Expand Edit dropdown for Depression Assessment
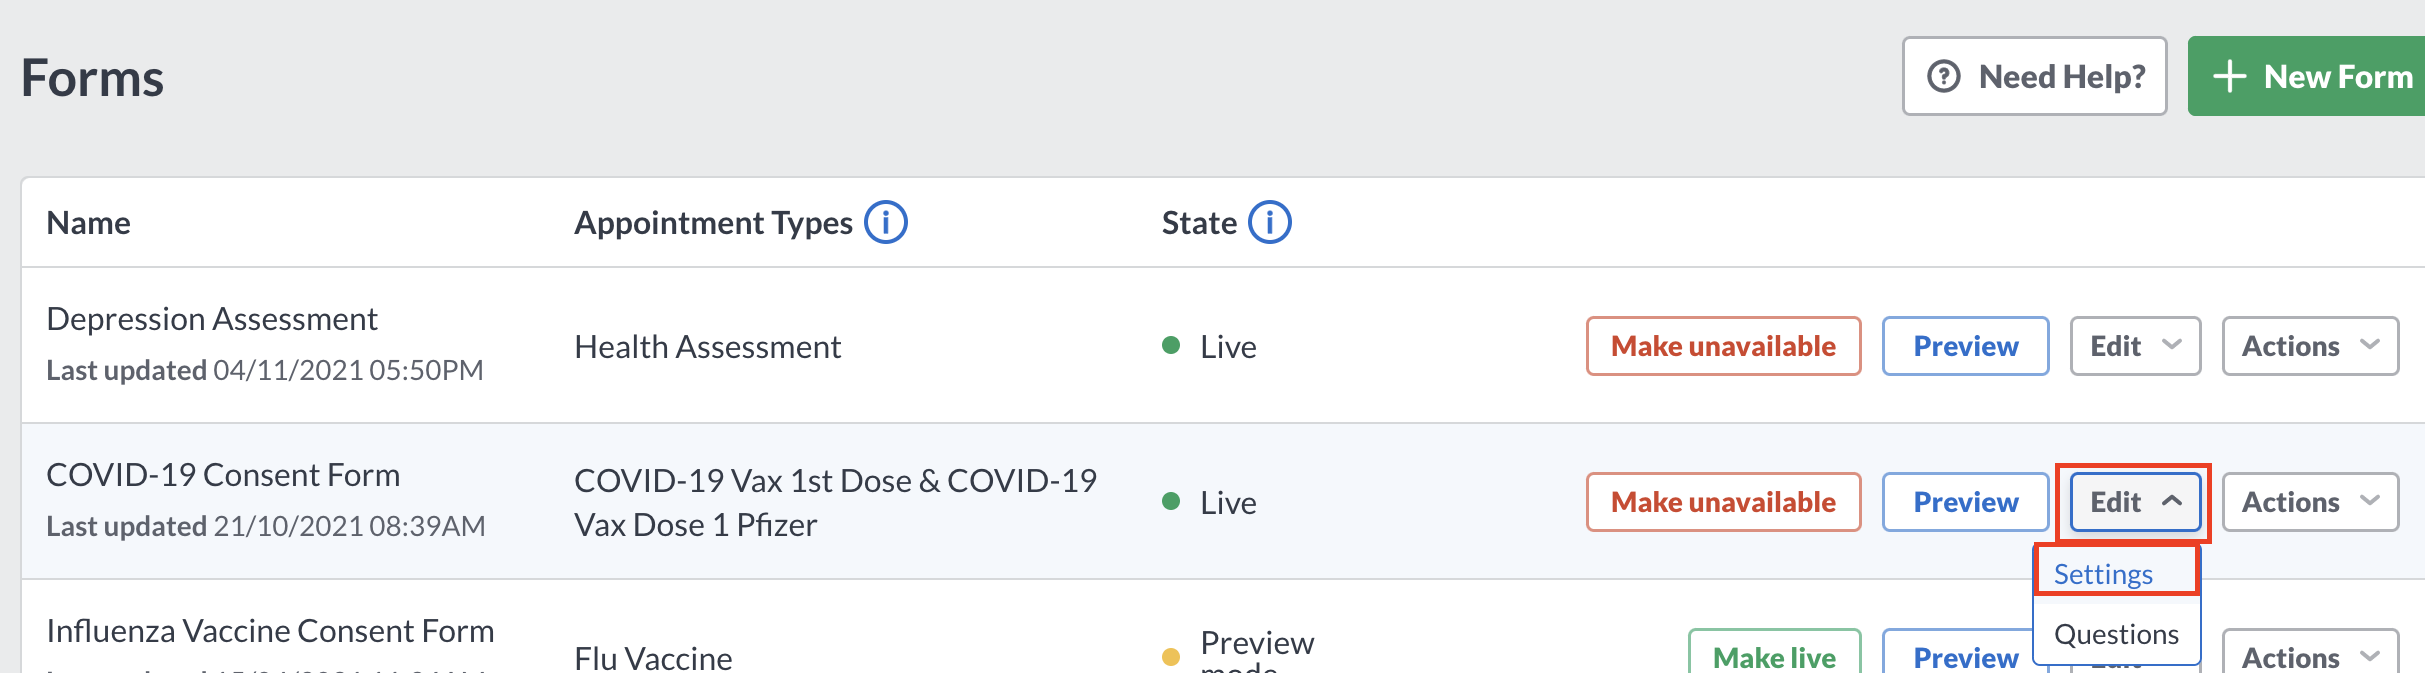This screenshot has width=2425, height=673. click(x=2136, y=346)
